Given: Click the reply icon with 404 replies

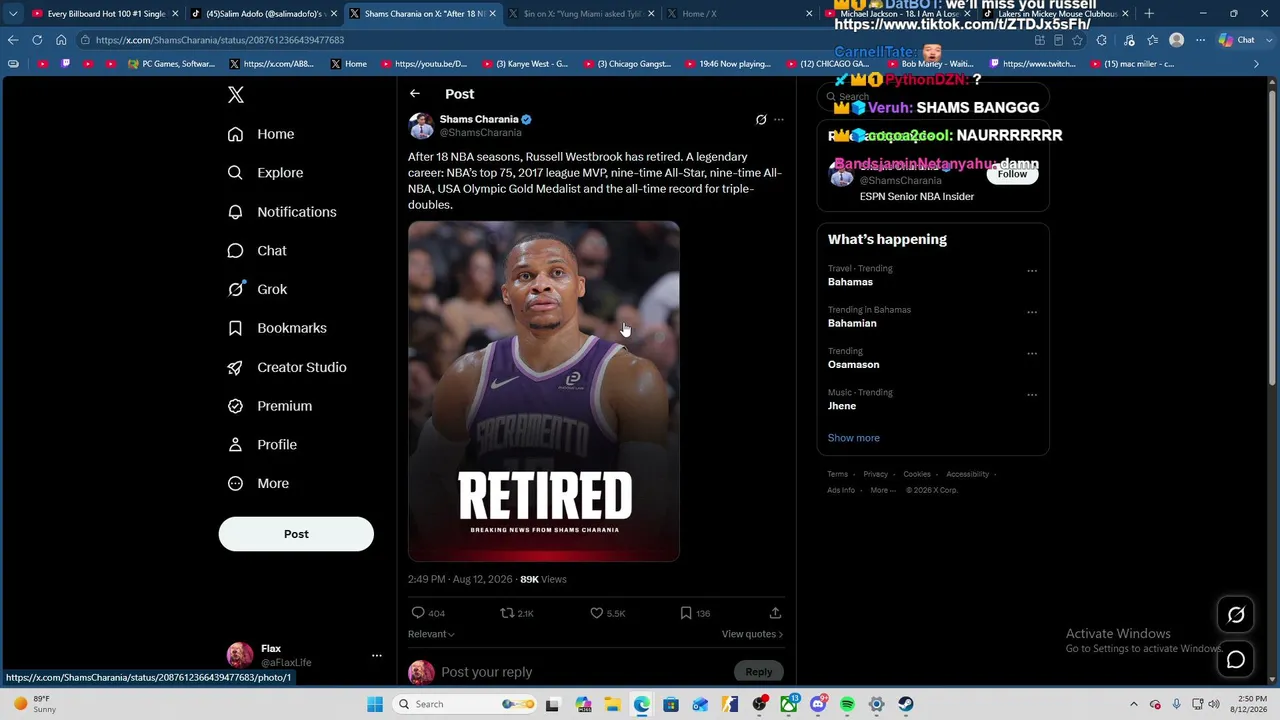Looking at the screenshot, I should (x=418, y=613).
